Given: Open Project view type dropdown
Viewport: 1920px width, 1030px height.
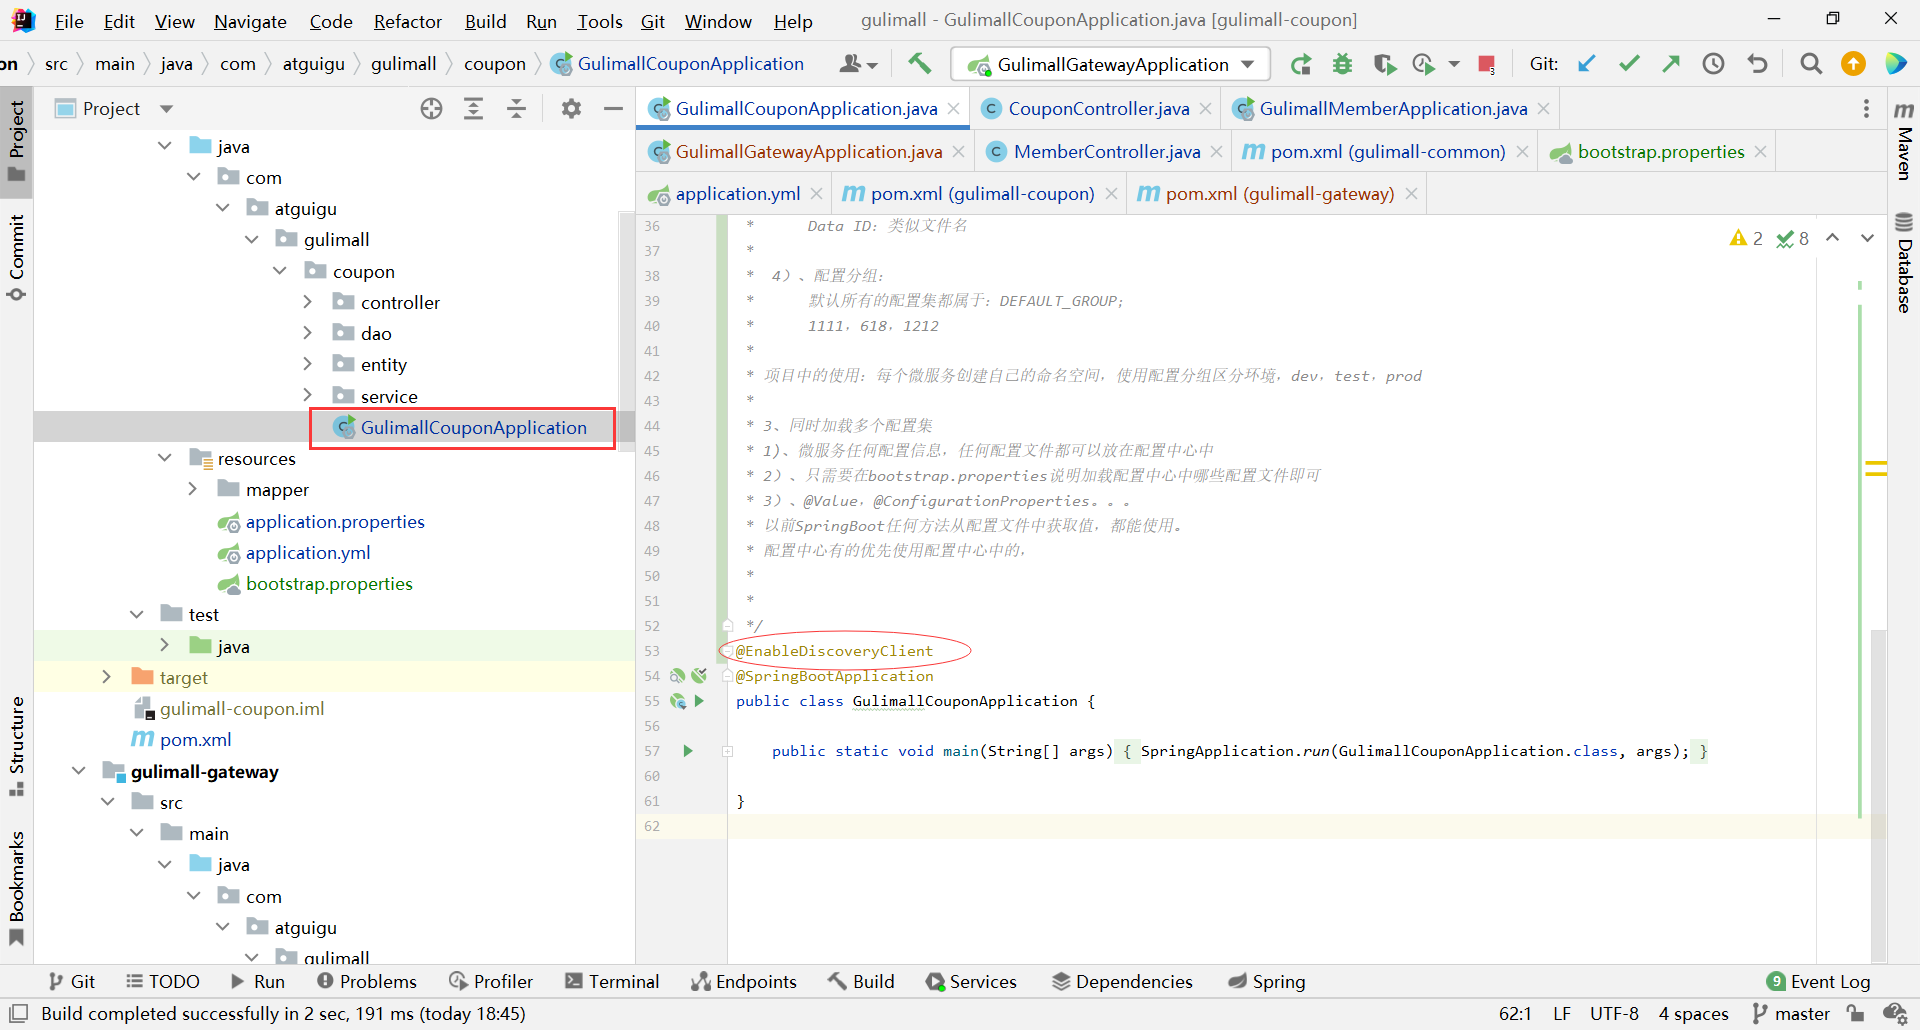Looking at the screenshot, I should coord(167,109).
